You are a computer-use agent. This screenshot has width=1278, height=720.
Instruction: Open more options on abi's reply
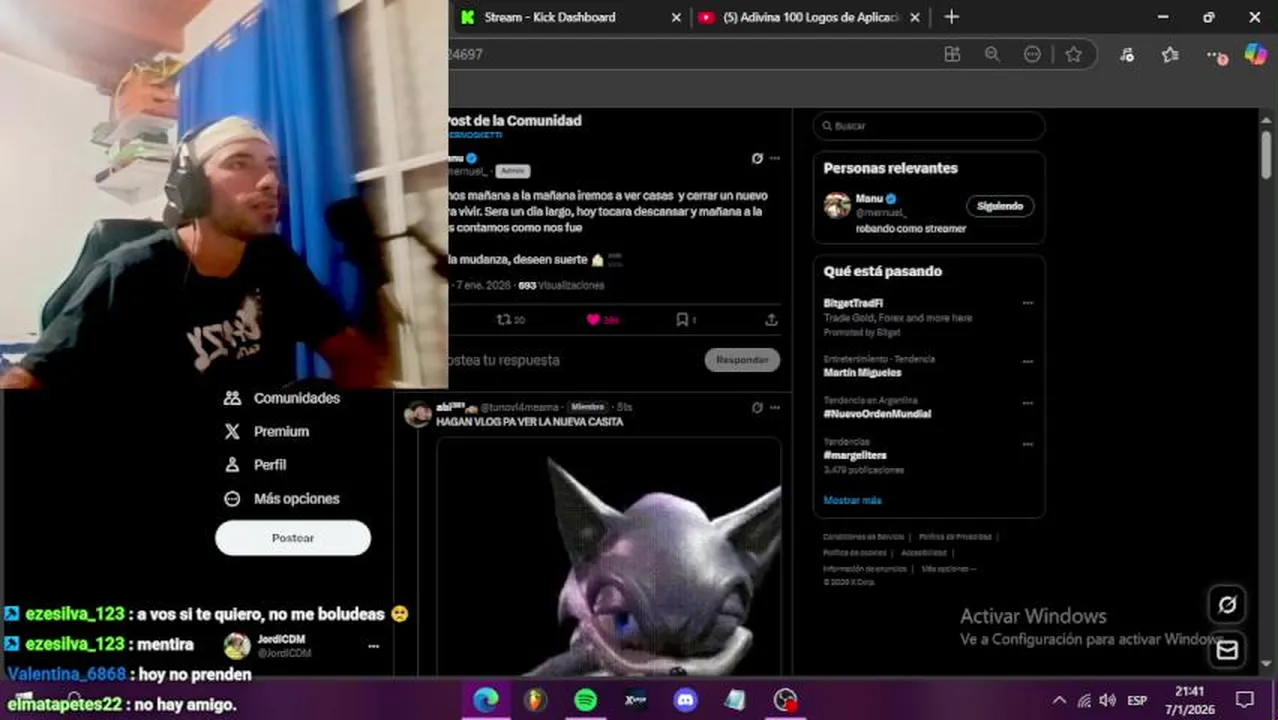[775, 407]
